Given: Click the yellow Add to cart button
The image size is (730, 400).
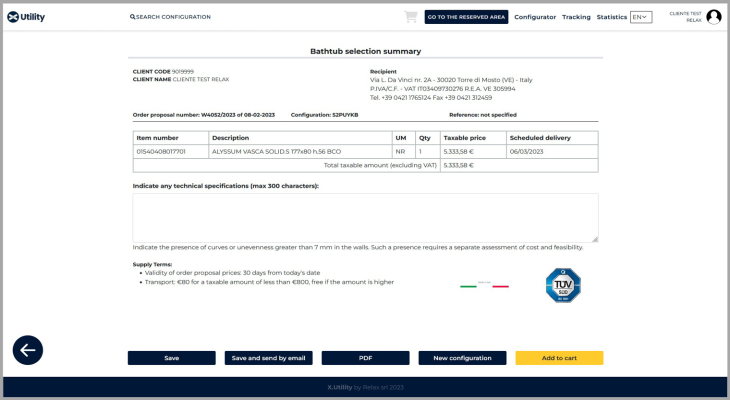Looking at the screenshot, I should pos(559,358).
